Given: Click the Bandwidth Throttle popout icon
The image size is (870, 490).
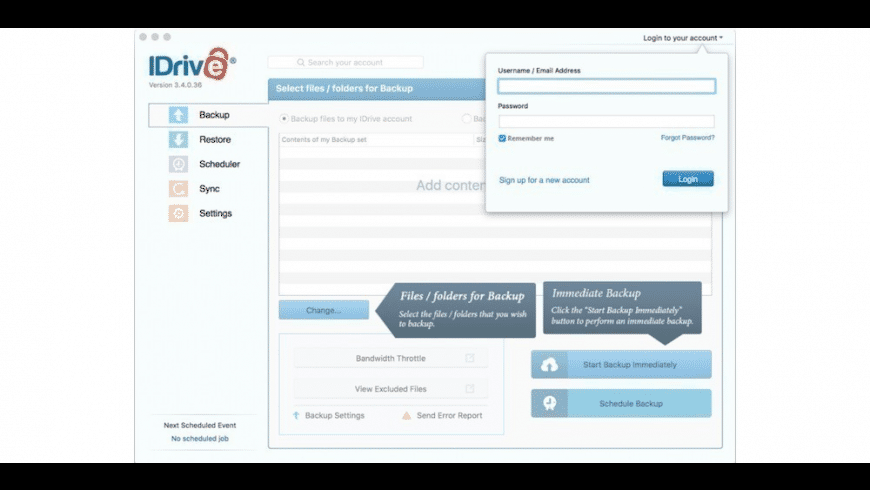Looking at the screenshot, I should coord(470,358).
